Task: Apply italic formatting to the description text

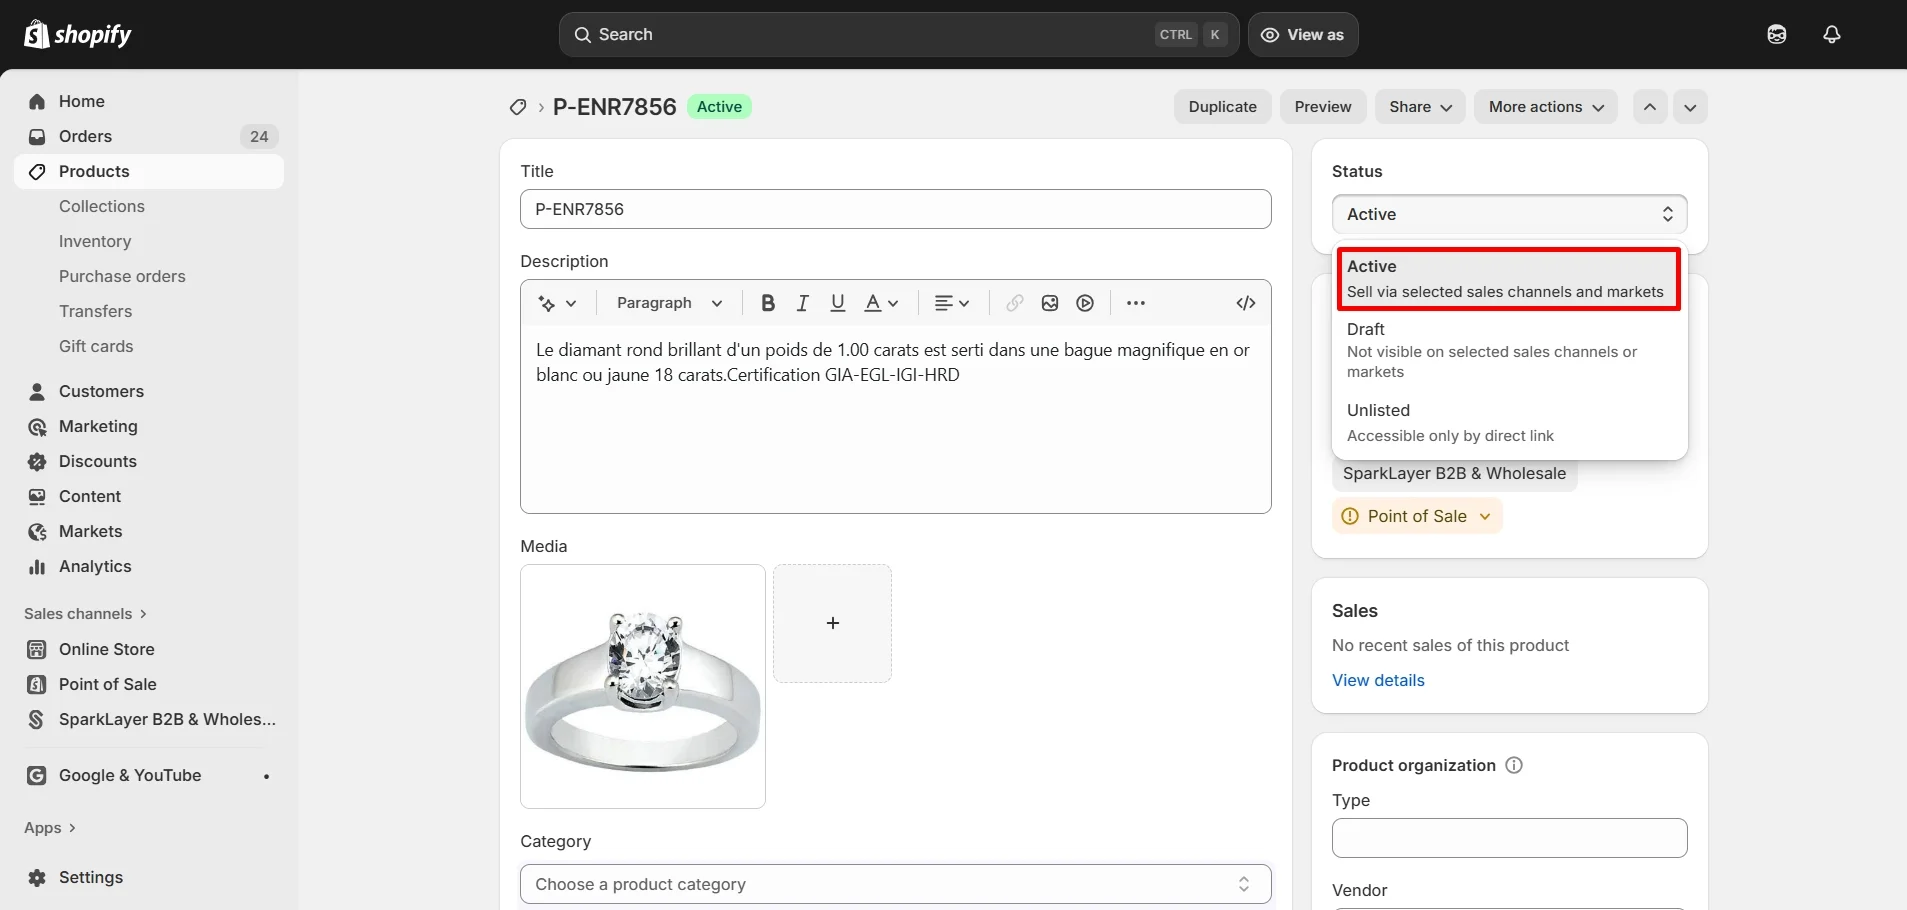Action: click(803, 303)
